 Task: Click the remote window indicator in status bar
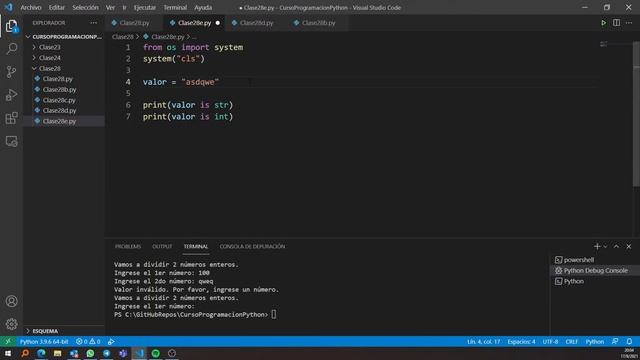click(8, 342)
